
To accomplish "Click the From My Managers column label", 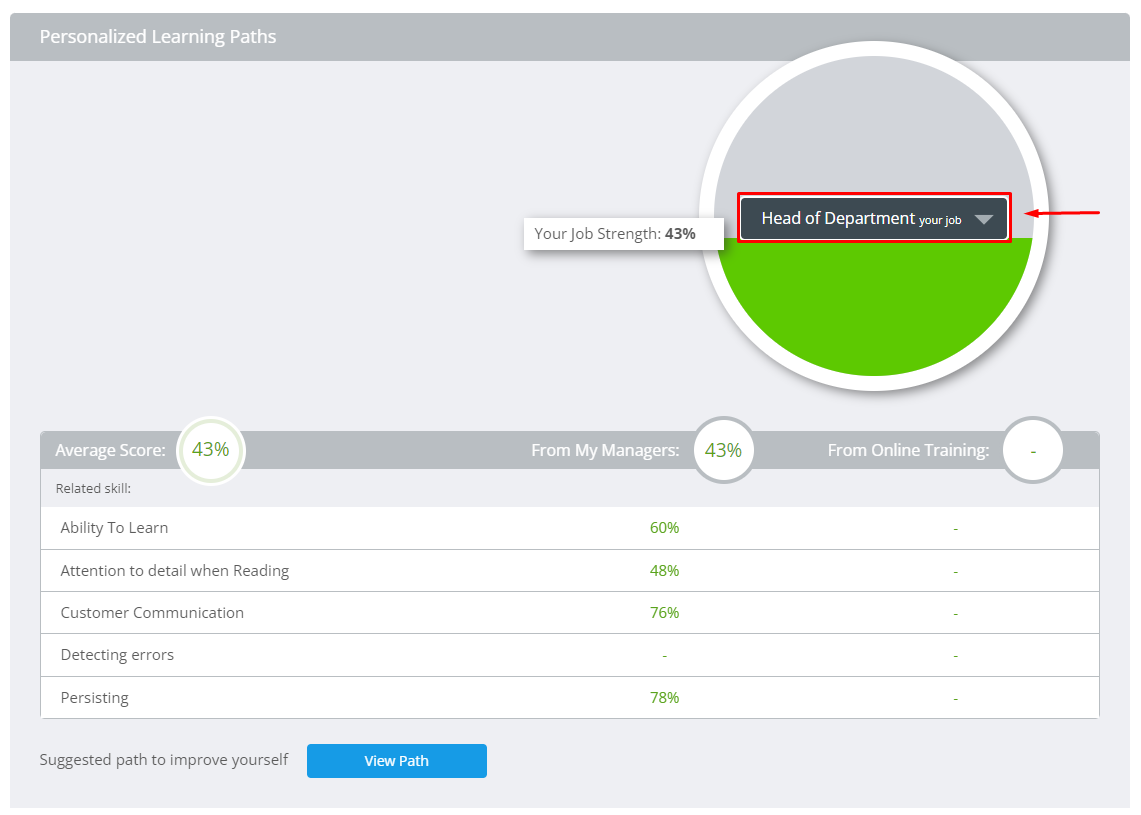I will coord(605,451).
